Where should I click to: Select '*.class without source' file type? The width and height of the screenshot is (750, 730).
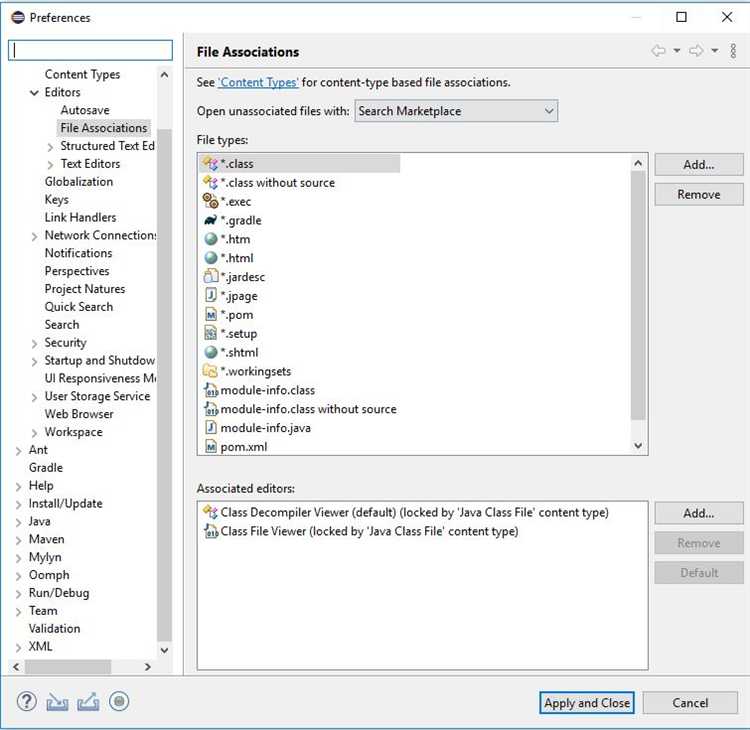pos(277,183)
